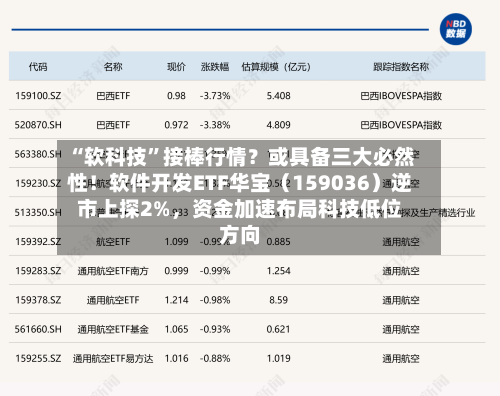Click the NBD 数据 round logo
The image size is (500, 396).
(x=456, y=29)
